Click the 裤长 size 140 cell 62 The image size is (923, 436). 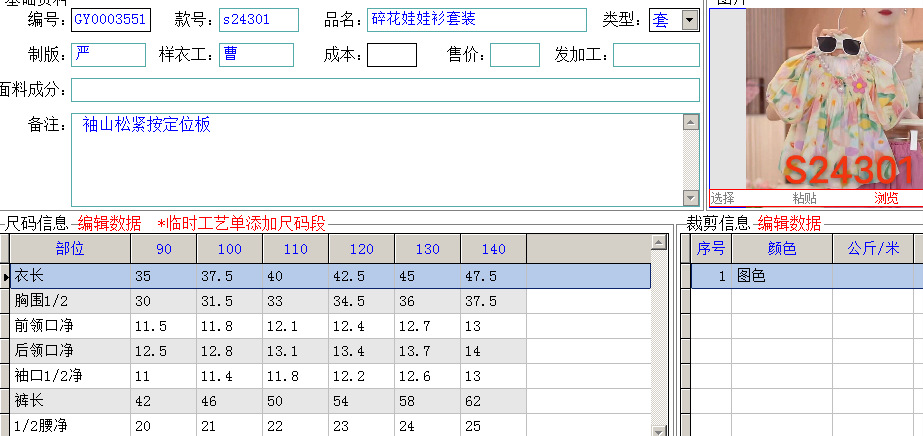coord(493,401)
